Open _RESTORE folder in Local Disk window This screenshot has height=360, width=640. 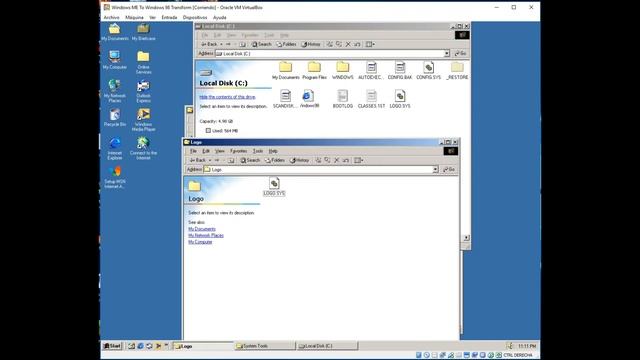tap(457, 70)
